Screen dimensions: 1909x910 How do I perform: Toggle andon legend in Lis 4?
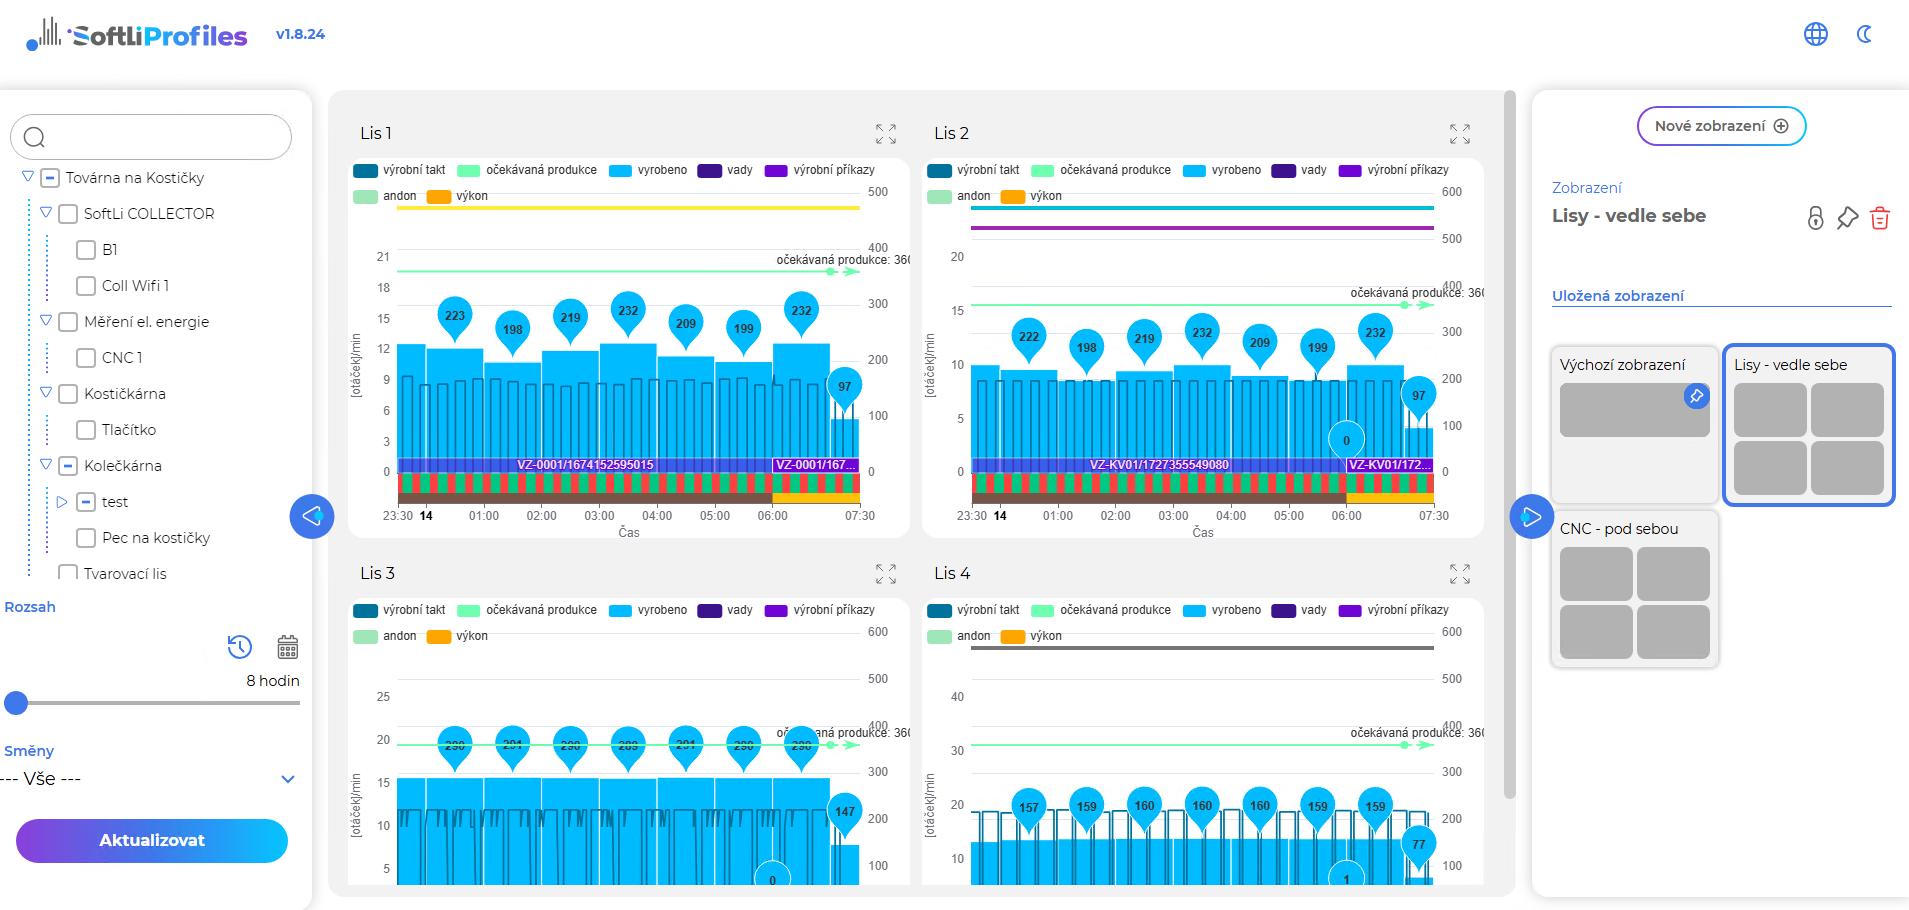pos(959,636)
